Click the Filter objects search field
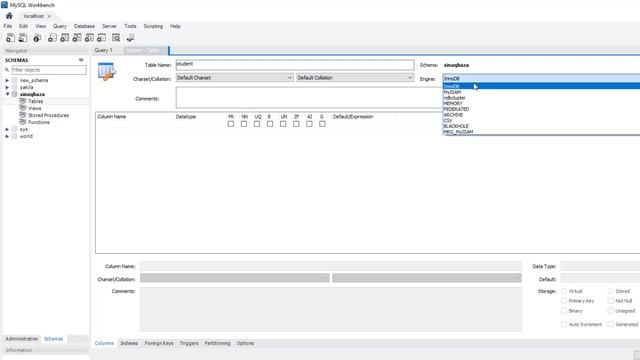Image resolution: width=640 pixels, height=360 pixels. coord(49,70)
